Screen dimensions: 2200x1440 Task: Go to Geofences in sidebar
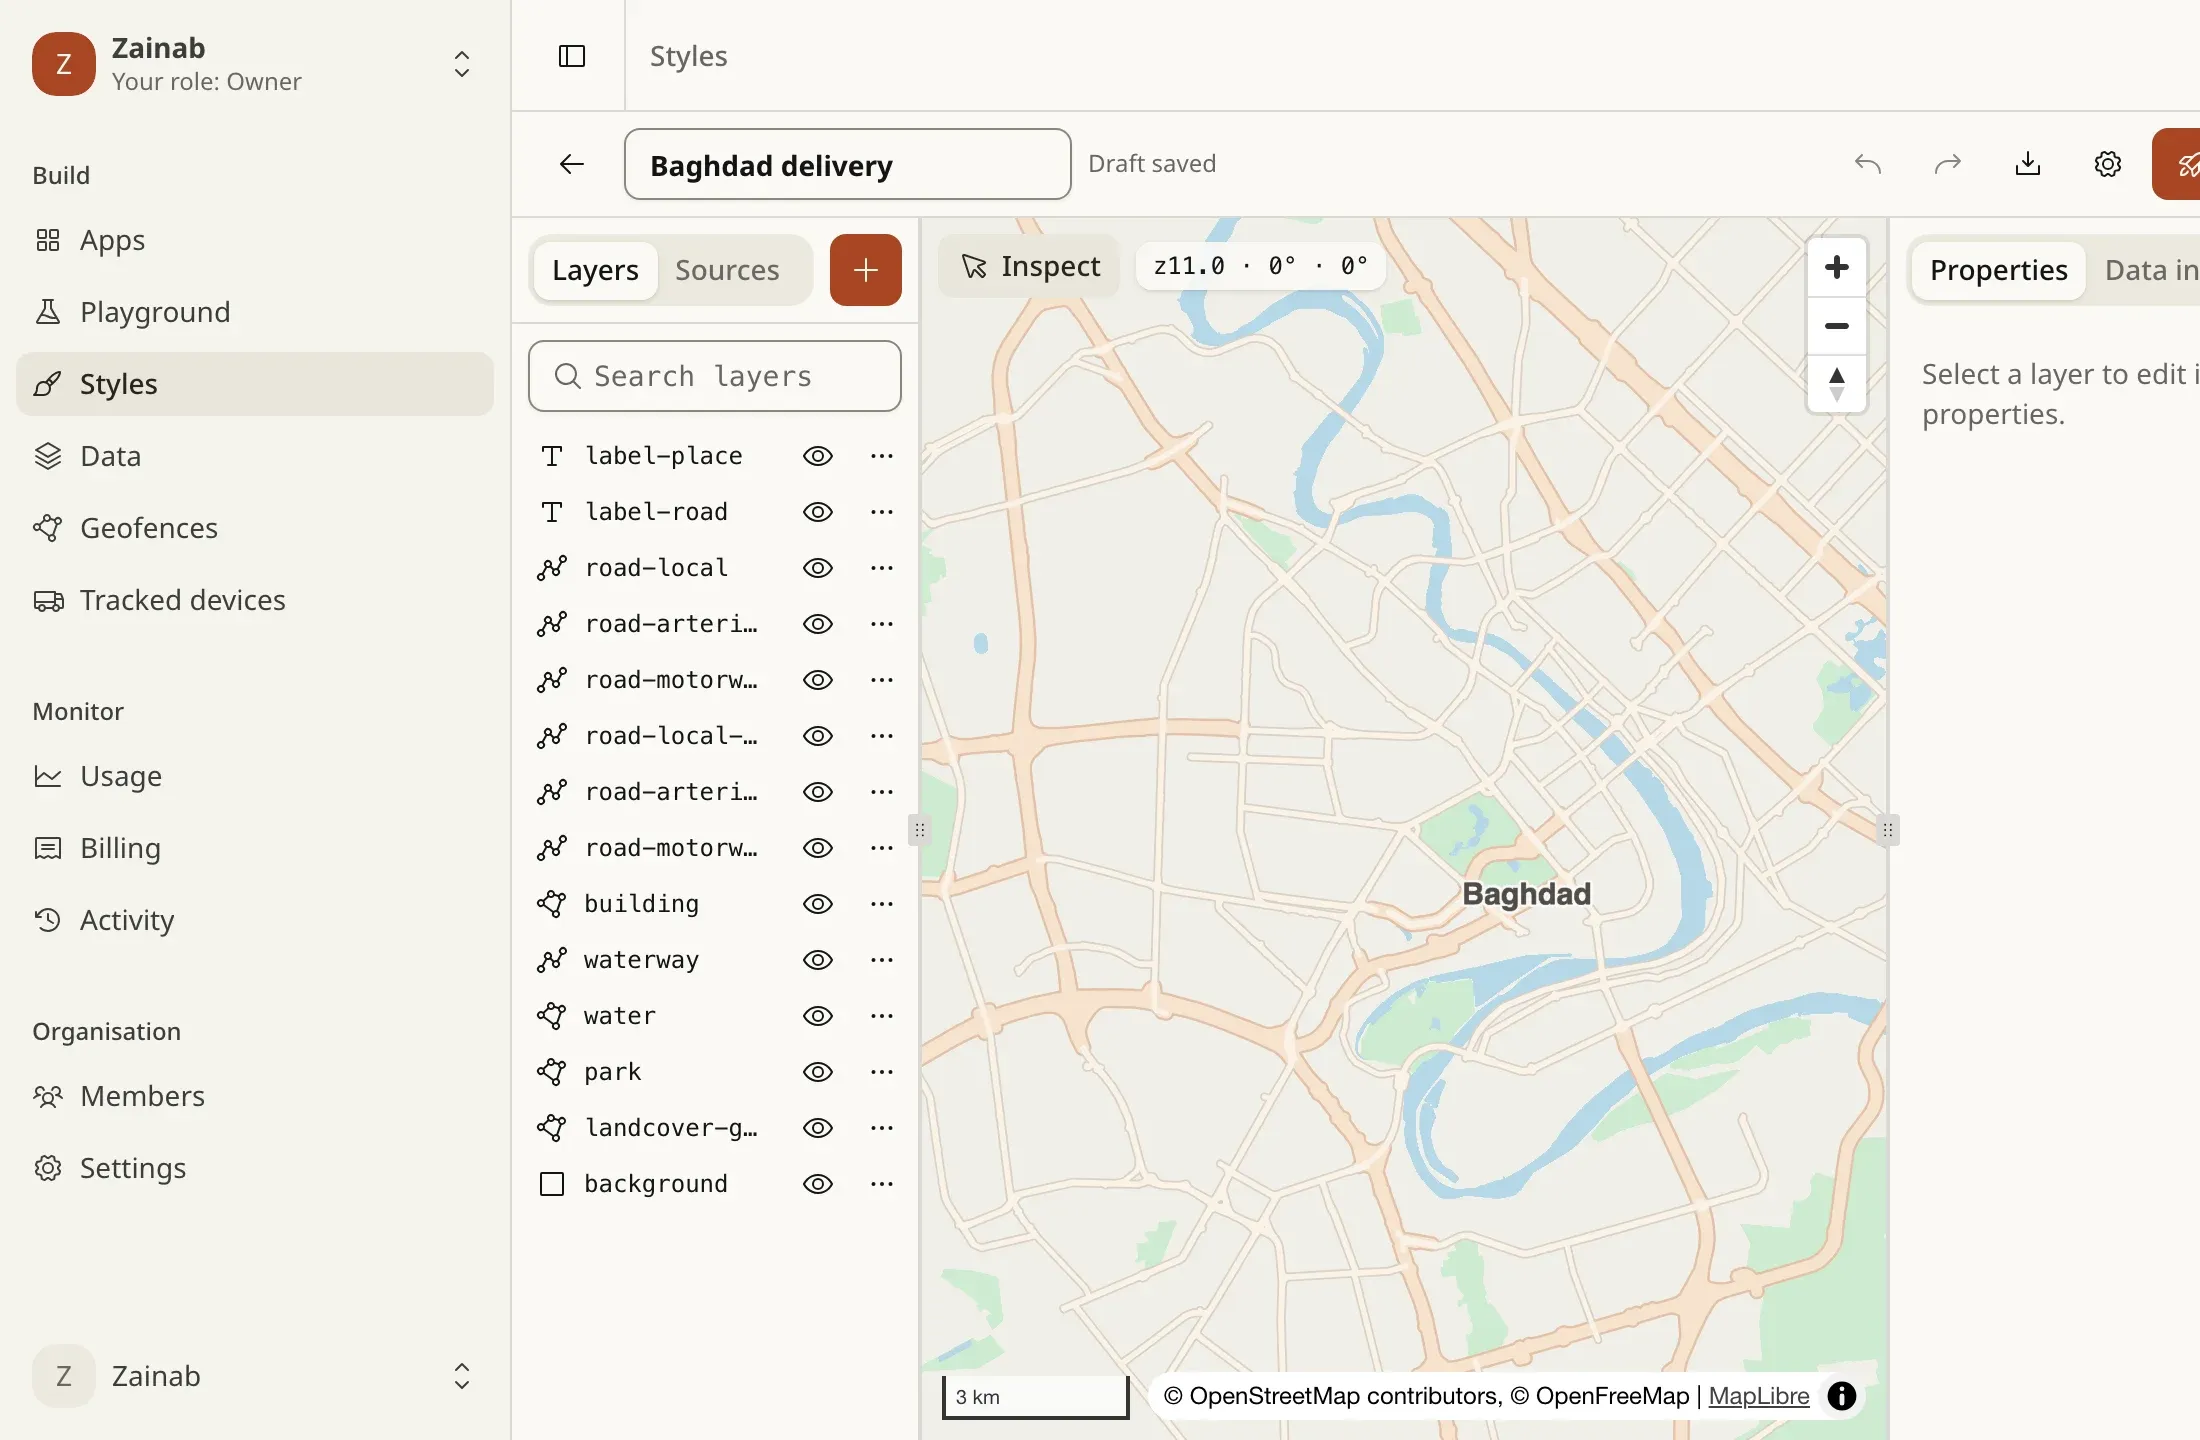[x=255, y=528]
